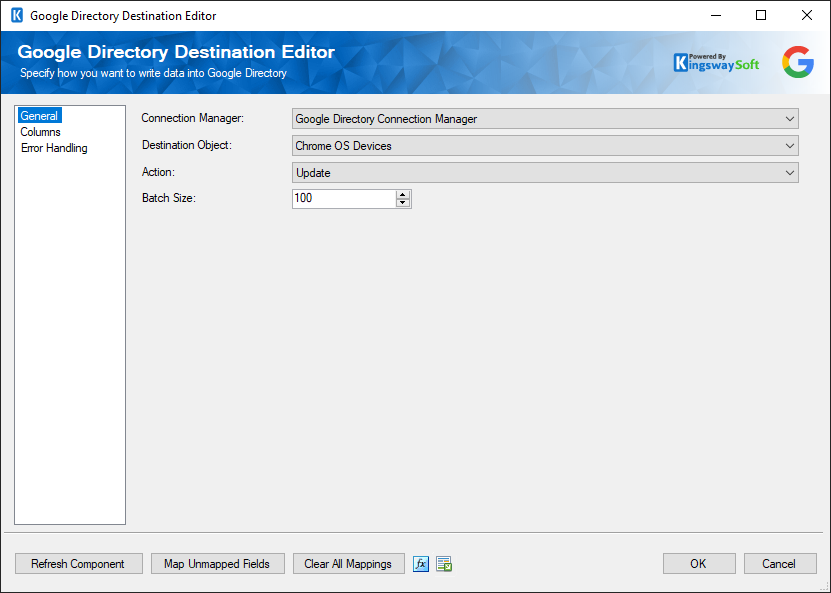
Task: Click into the Batch Size field showing 100
Action: (343, 199)
